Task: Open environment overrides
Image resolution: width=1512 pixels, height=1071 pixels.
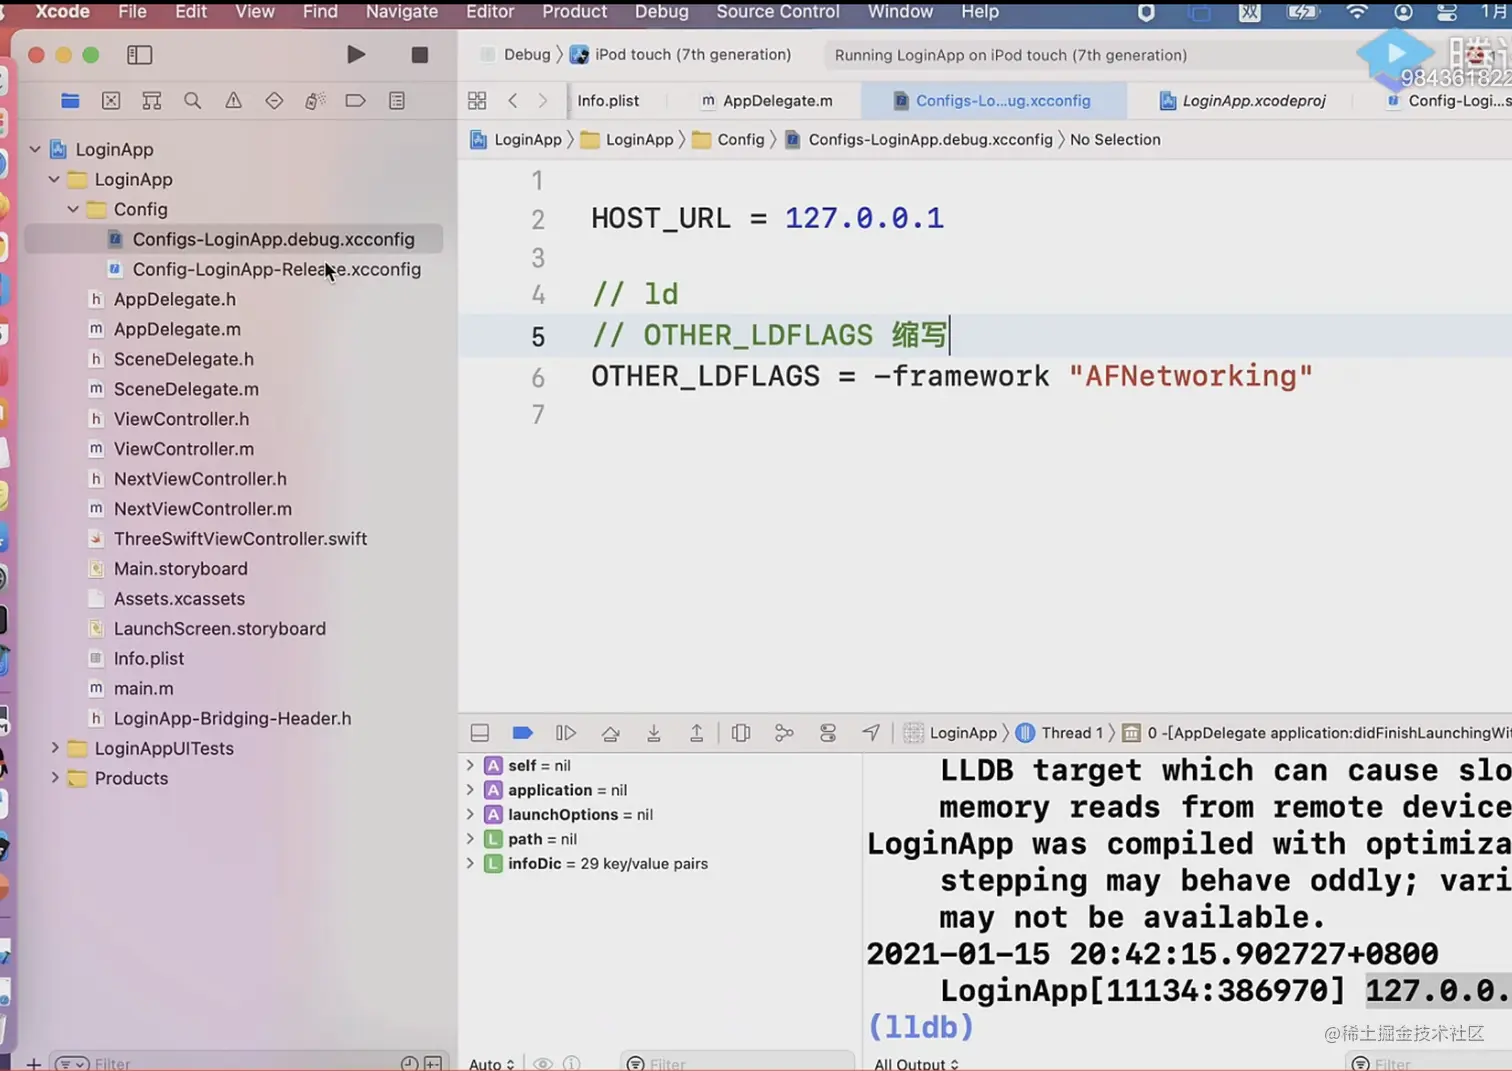Action: point(828,733)
